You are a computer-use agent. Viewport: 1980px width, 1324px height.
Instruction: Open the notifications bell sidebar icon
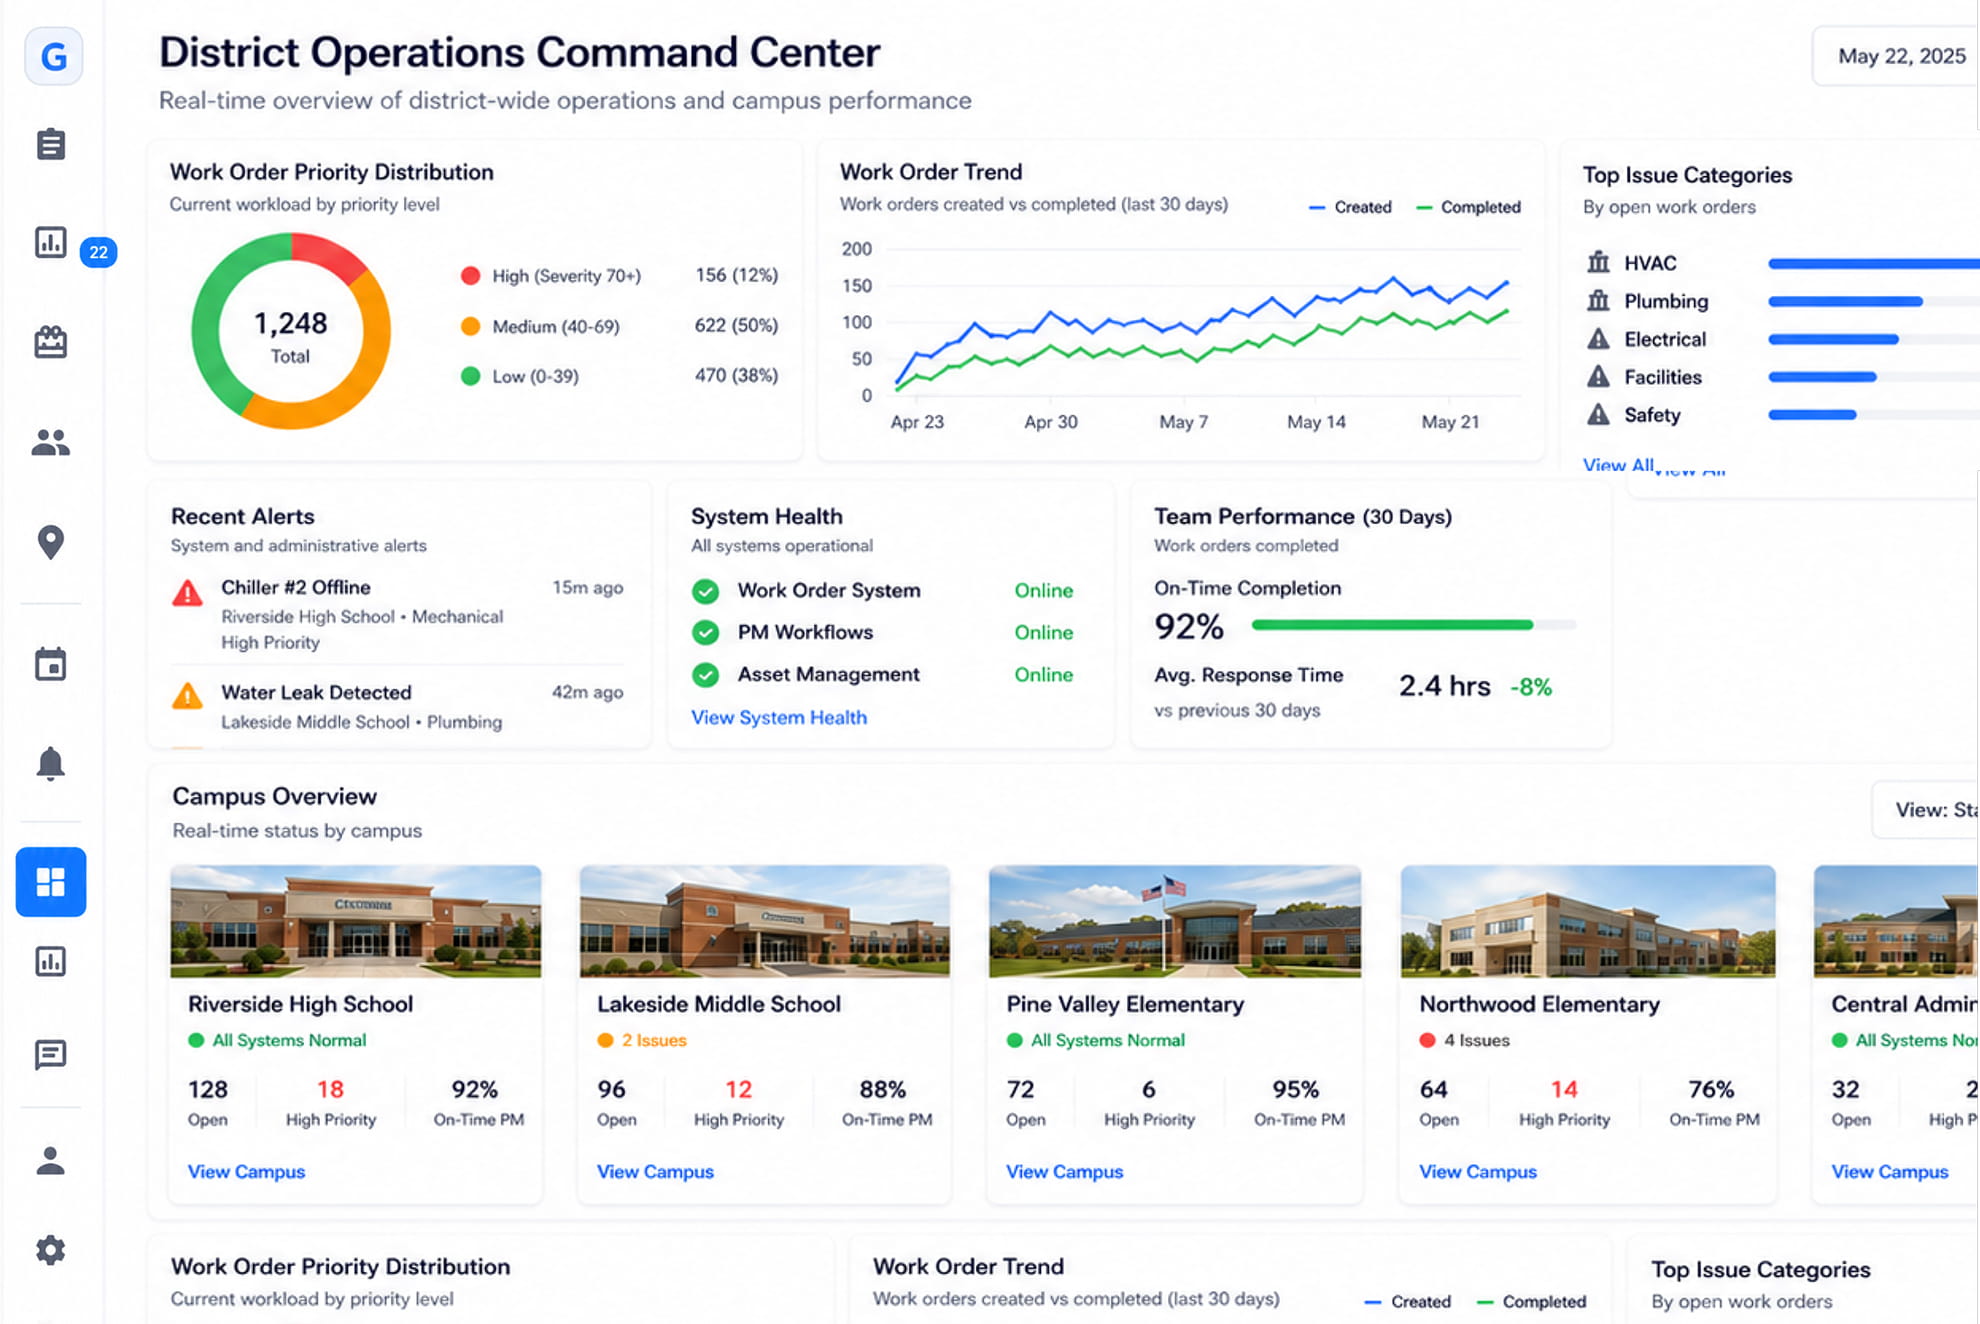[51, 763]
